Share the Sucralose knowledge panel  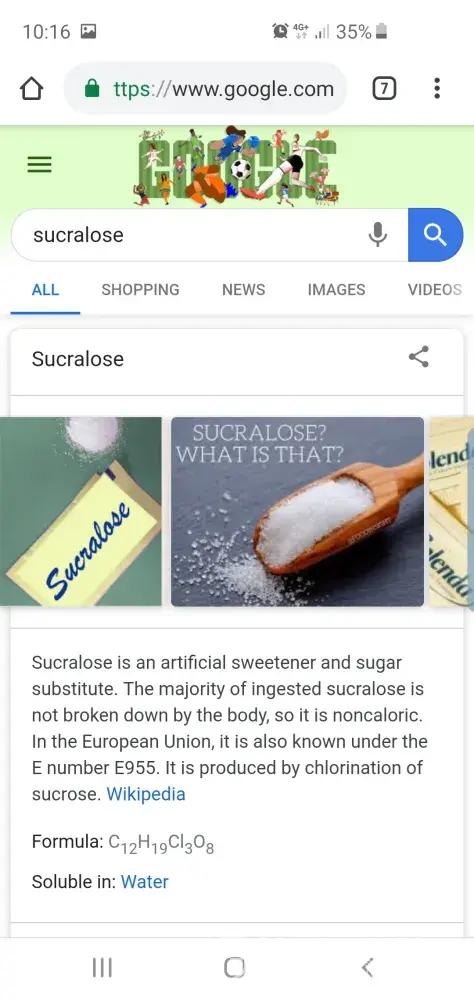419,357
